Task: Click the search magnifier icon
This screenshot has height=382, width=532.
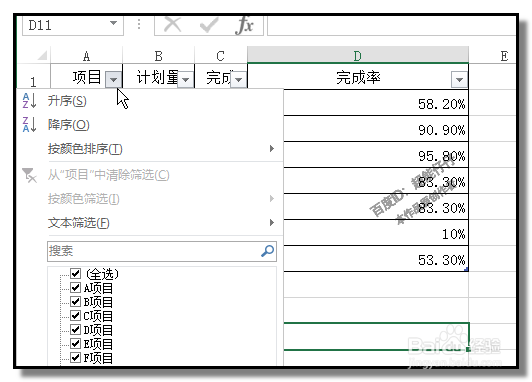Action: [267, 251]
